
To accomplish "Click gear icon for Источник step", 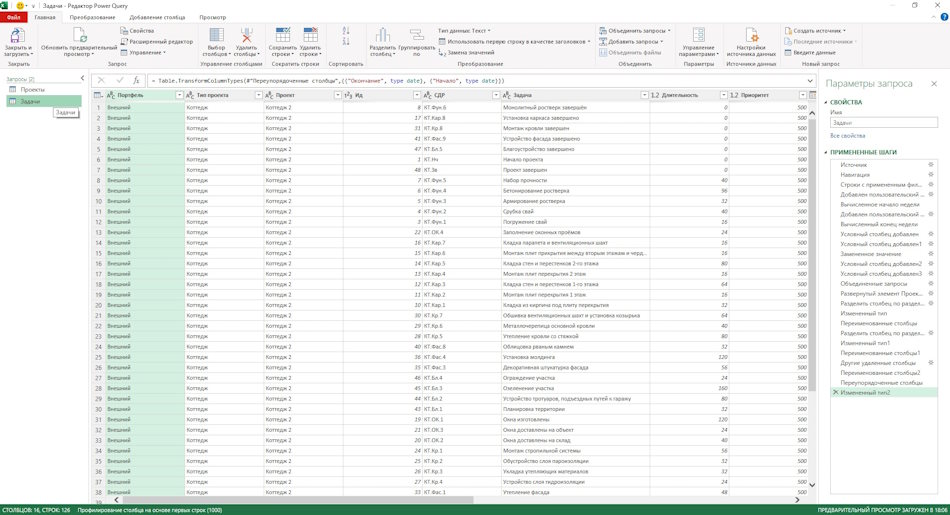I will [931, 165].
